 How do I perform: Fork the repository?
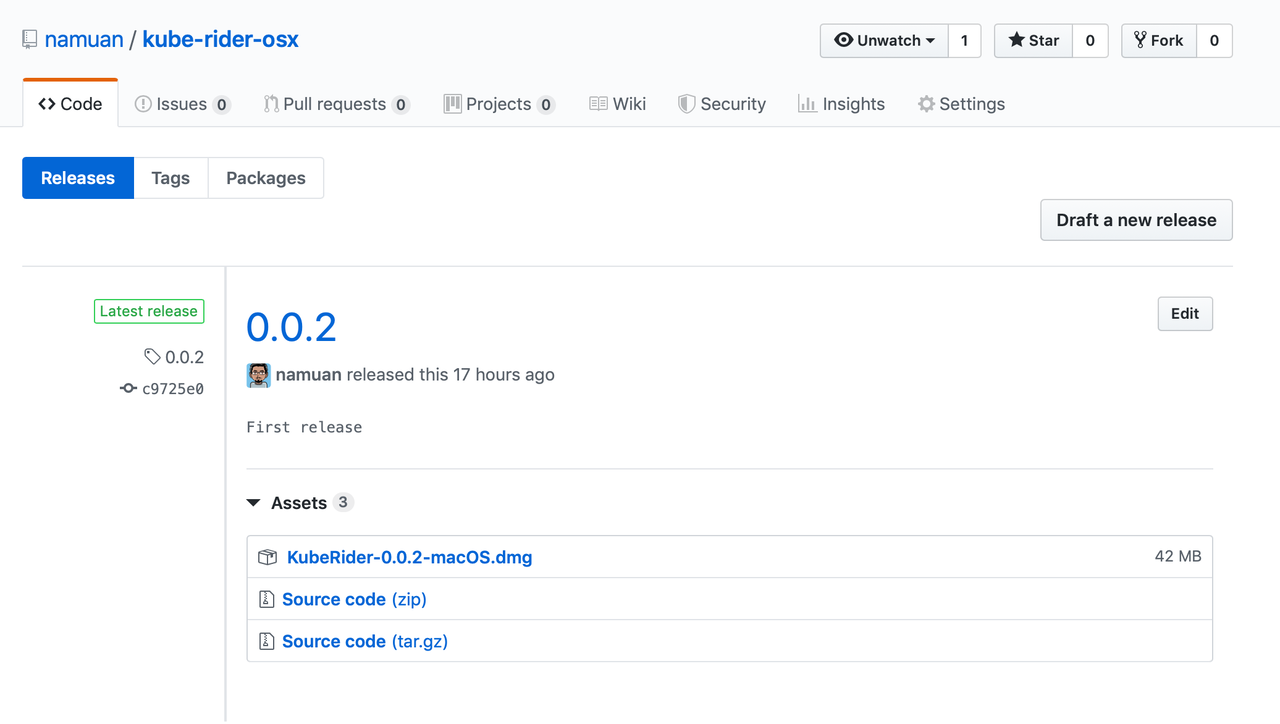tap(1158, 40)
